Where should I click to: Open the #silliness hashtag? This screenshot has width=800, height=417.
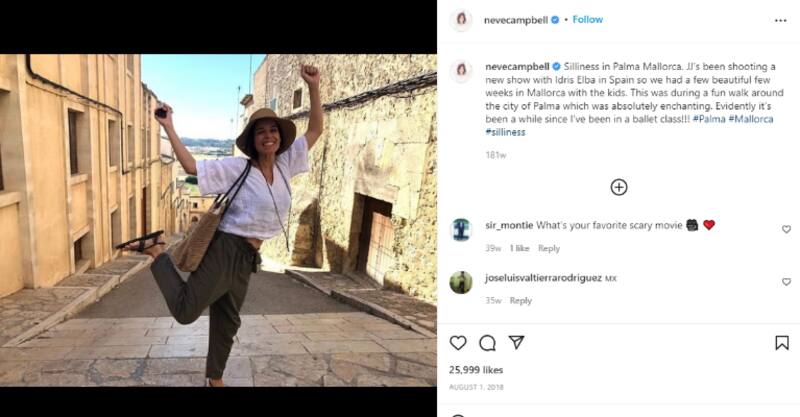pyautogui.click(x=508, y=132)
